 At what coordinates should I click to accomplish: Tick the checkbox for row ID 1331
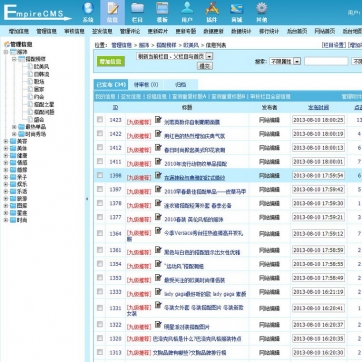coord(100,308)
